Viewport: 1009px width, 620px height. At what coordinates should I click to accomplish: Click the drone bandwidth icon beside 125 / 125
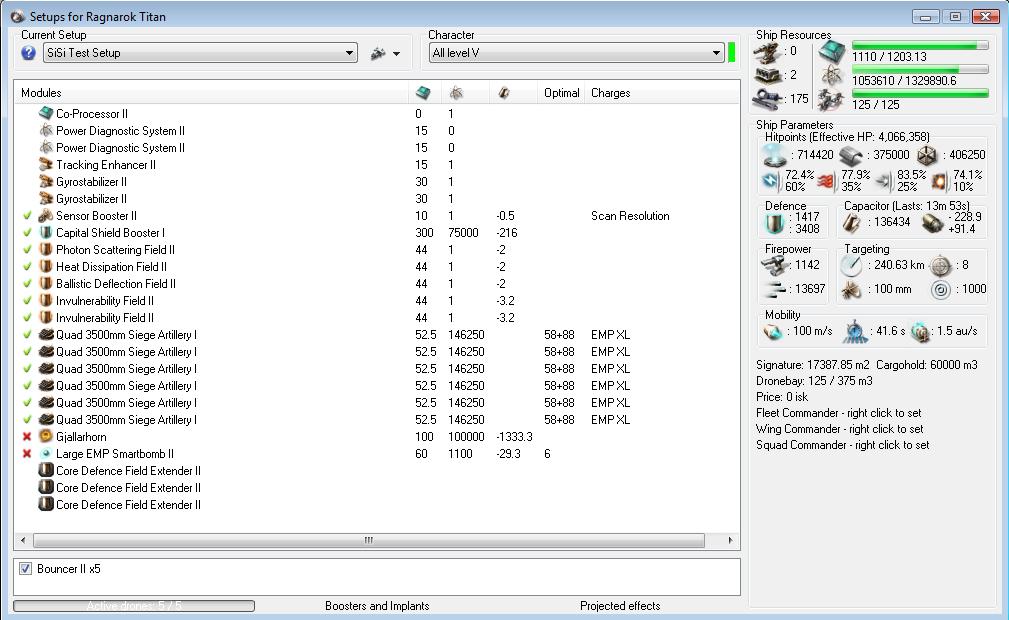tap(832, 100)
